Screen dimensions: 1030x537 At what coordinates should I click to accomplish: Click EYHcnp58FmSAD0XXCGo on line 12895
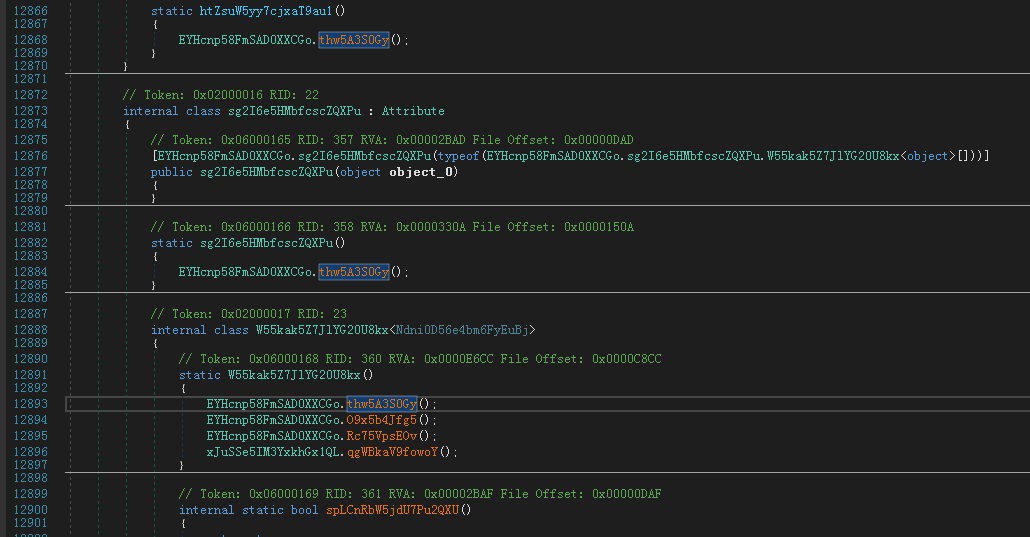[x=273, y=436]
